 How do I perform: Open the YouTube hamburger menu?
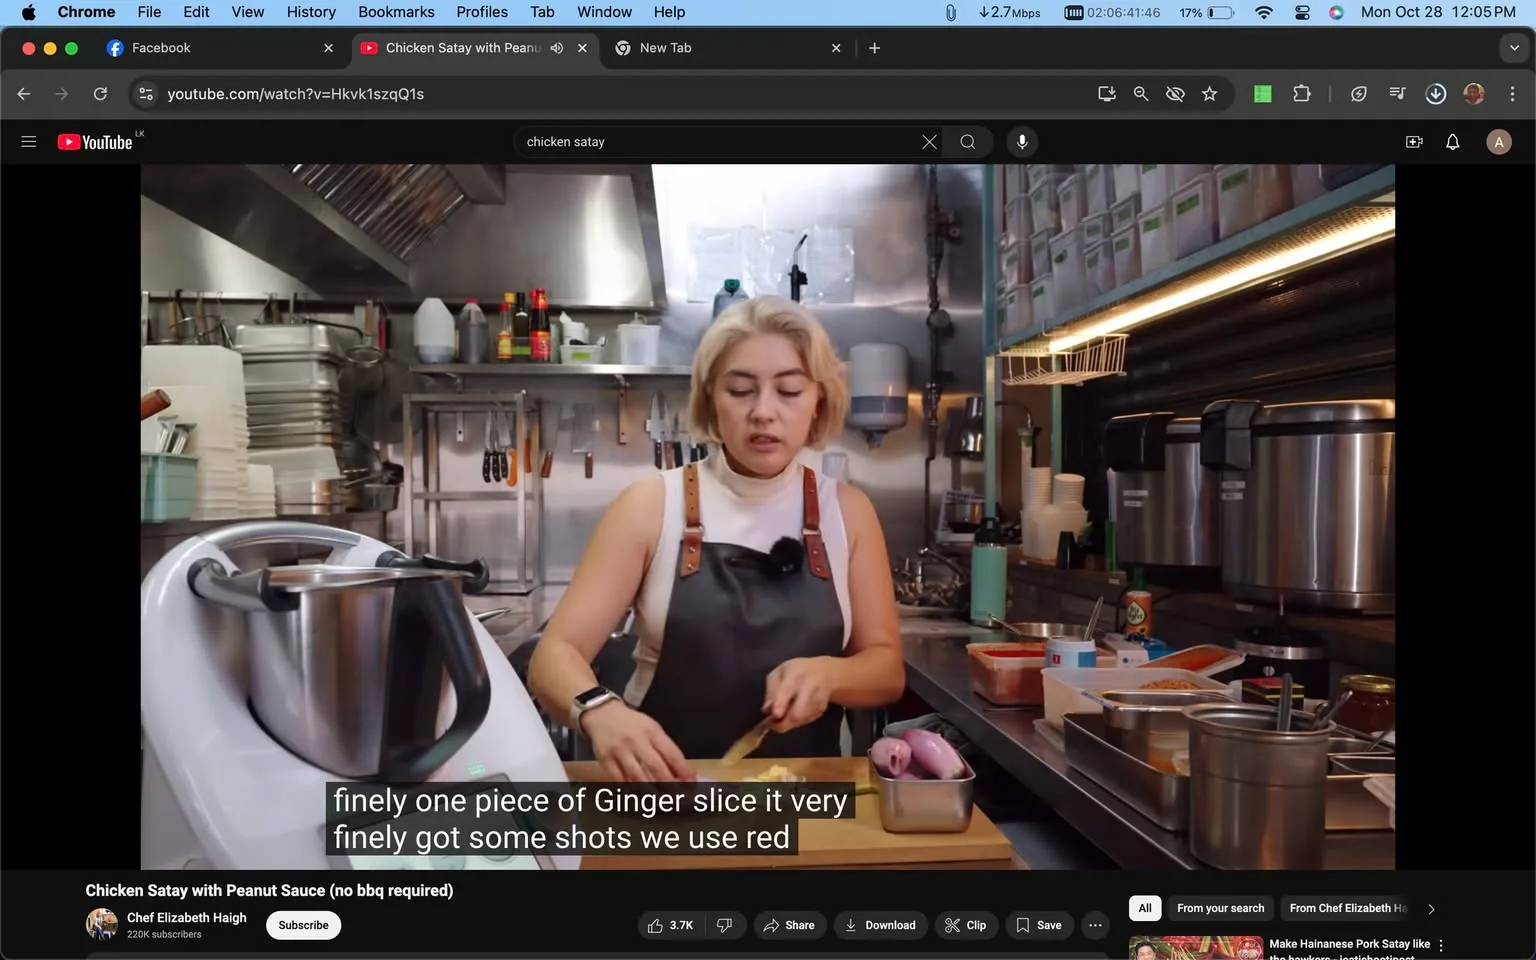tap(28, 141)
